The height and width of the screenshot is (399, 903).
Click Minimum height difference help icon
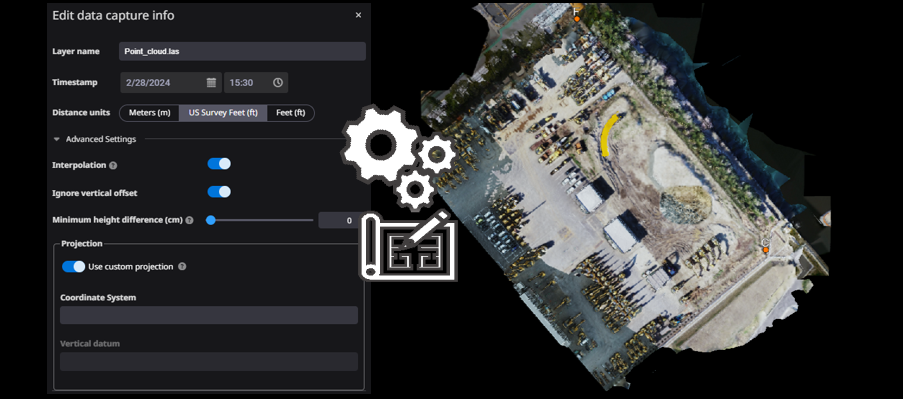(x=189, y=220)
